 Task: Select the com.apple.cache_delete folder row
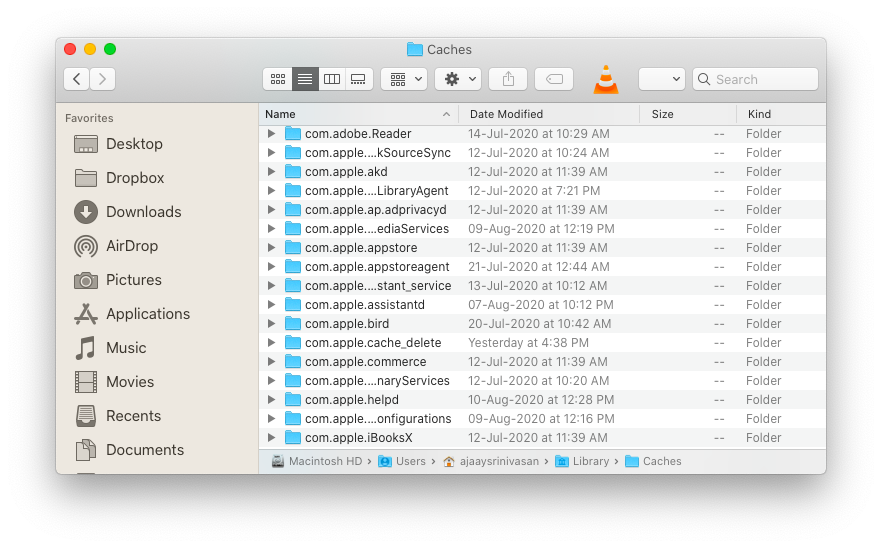(x=372, y=343)
